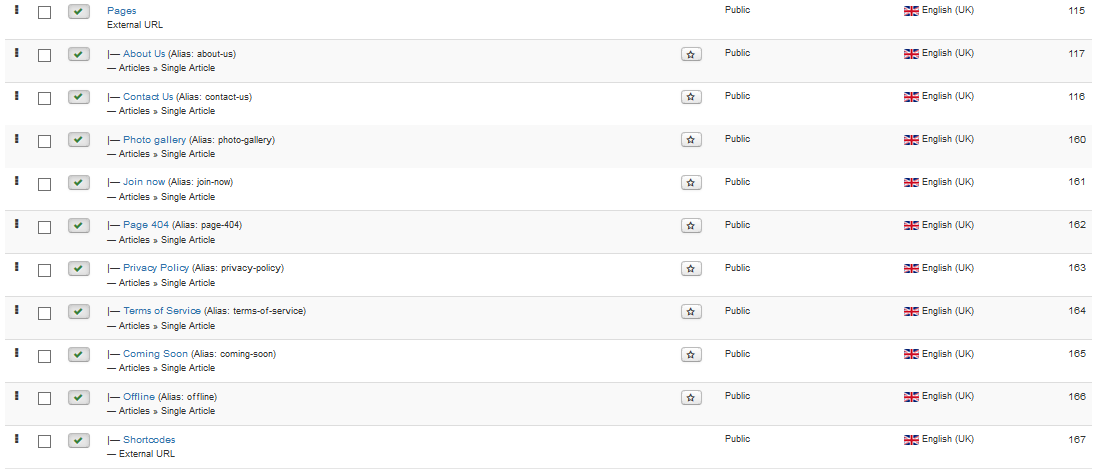Open Terms of Service item link

tap(162, 310)
